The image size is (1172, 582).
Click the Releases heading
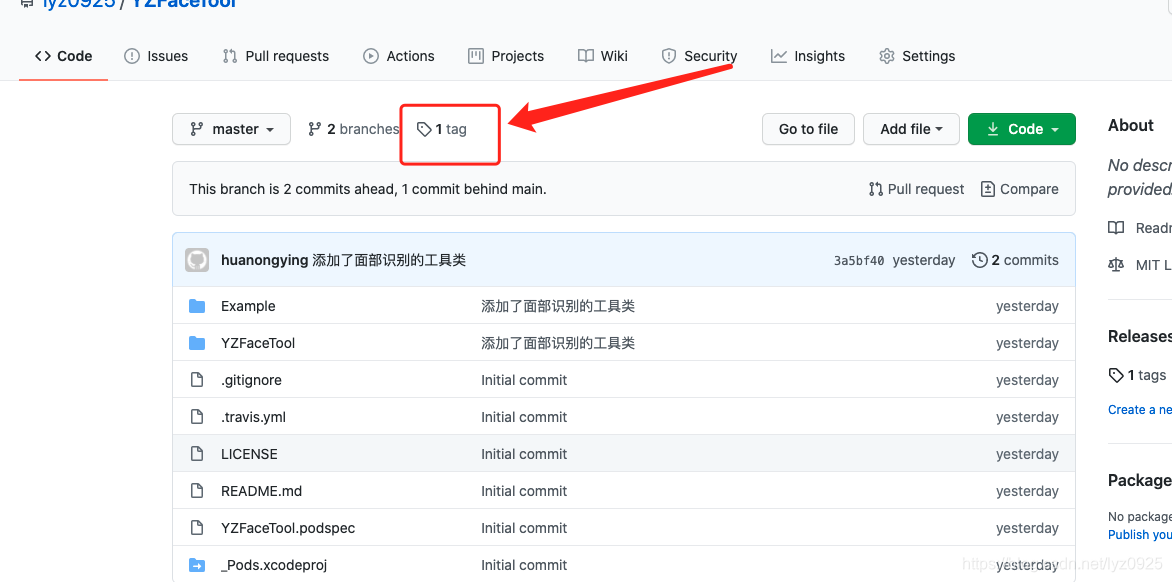1140,336
